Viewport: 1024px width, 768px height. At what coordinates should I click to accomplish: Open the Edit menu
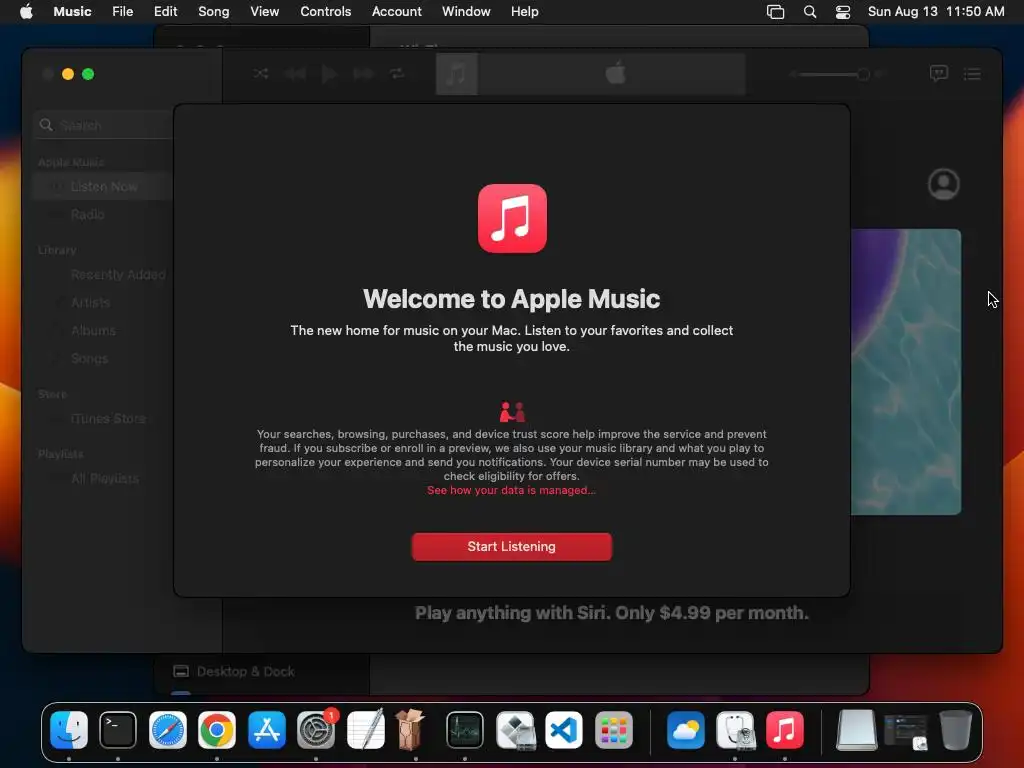[x=165, y=12]
